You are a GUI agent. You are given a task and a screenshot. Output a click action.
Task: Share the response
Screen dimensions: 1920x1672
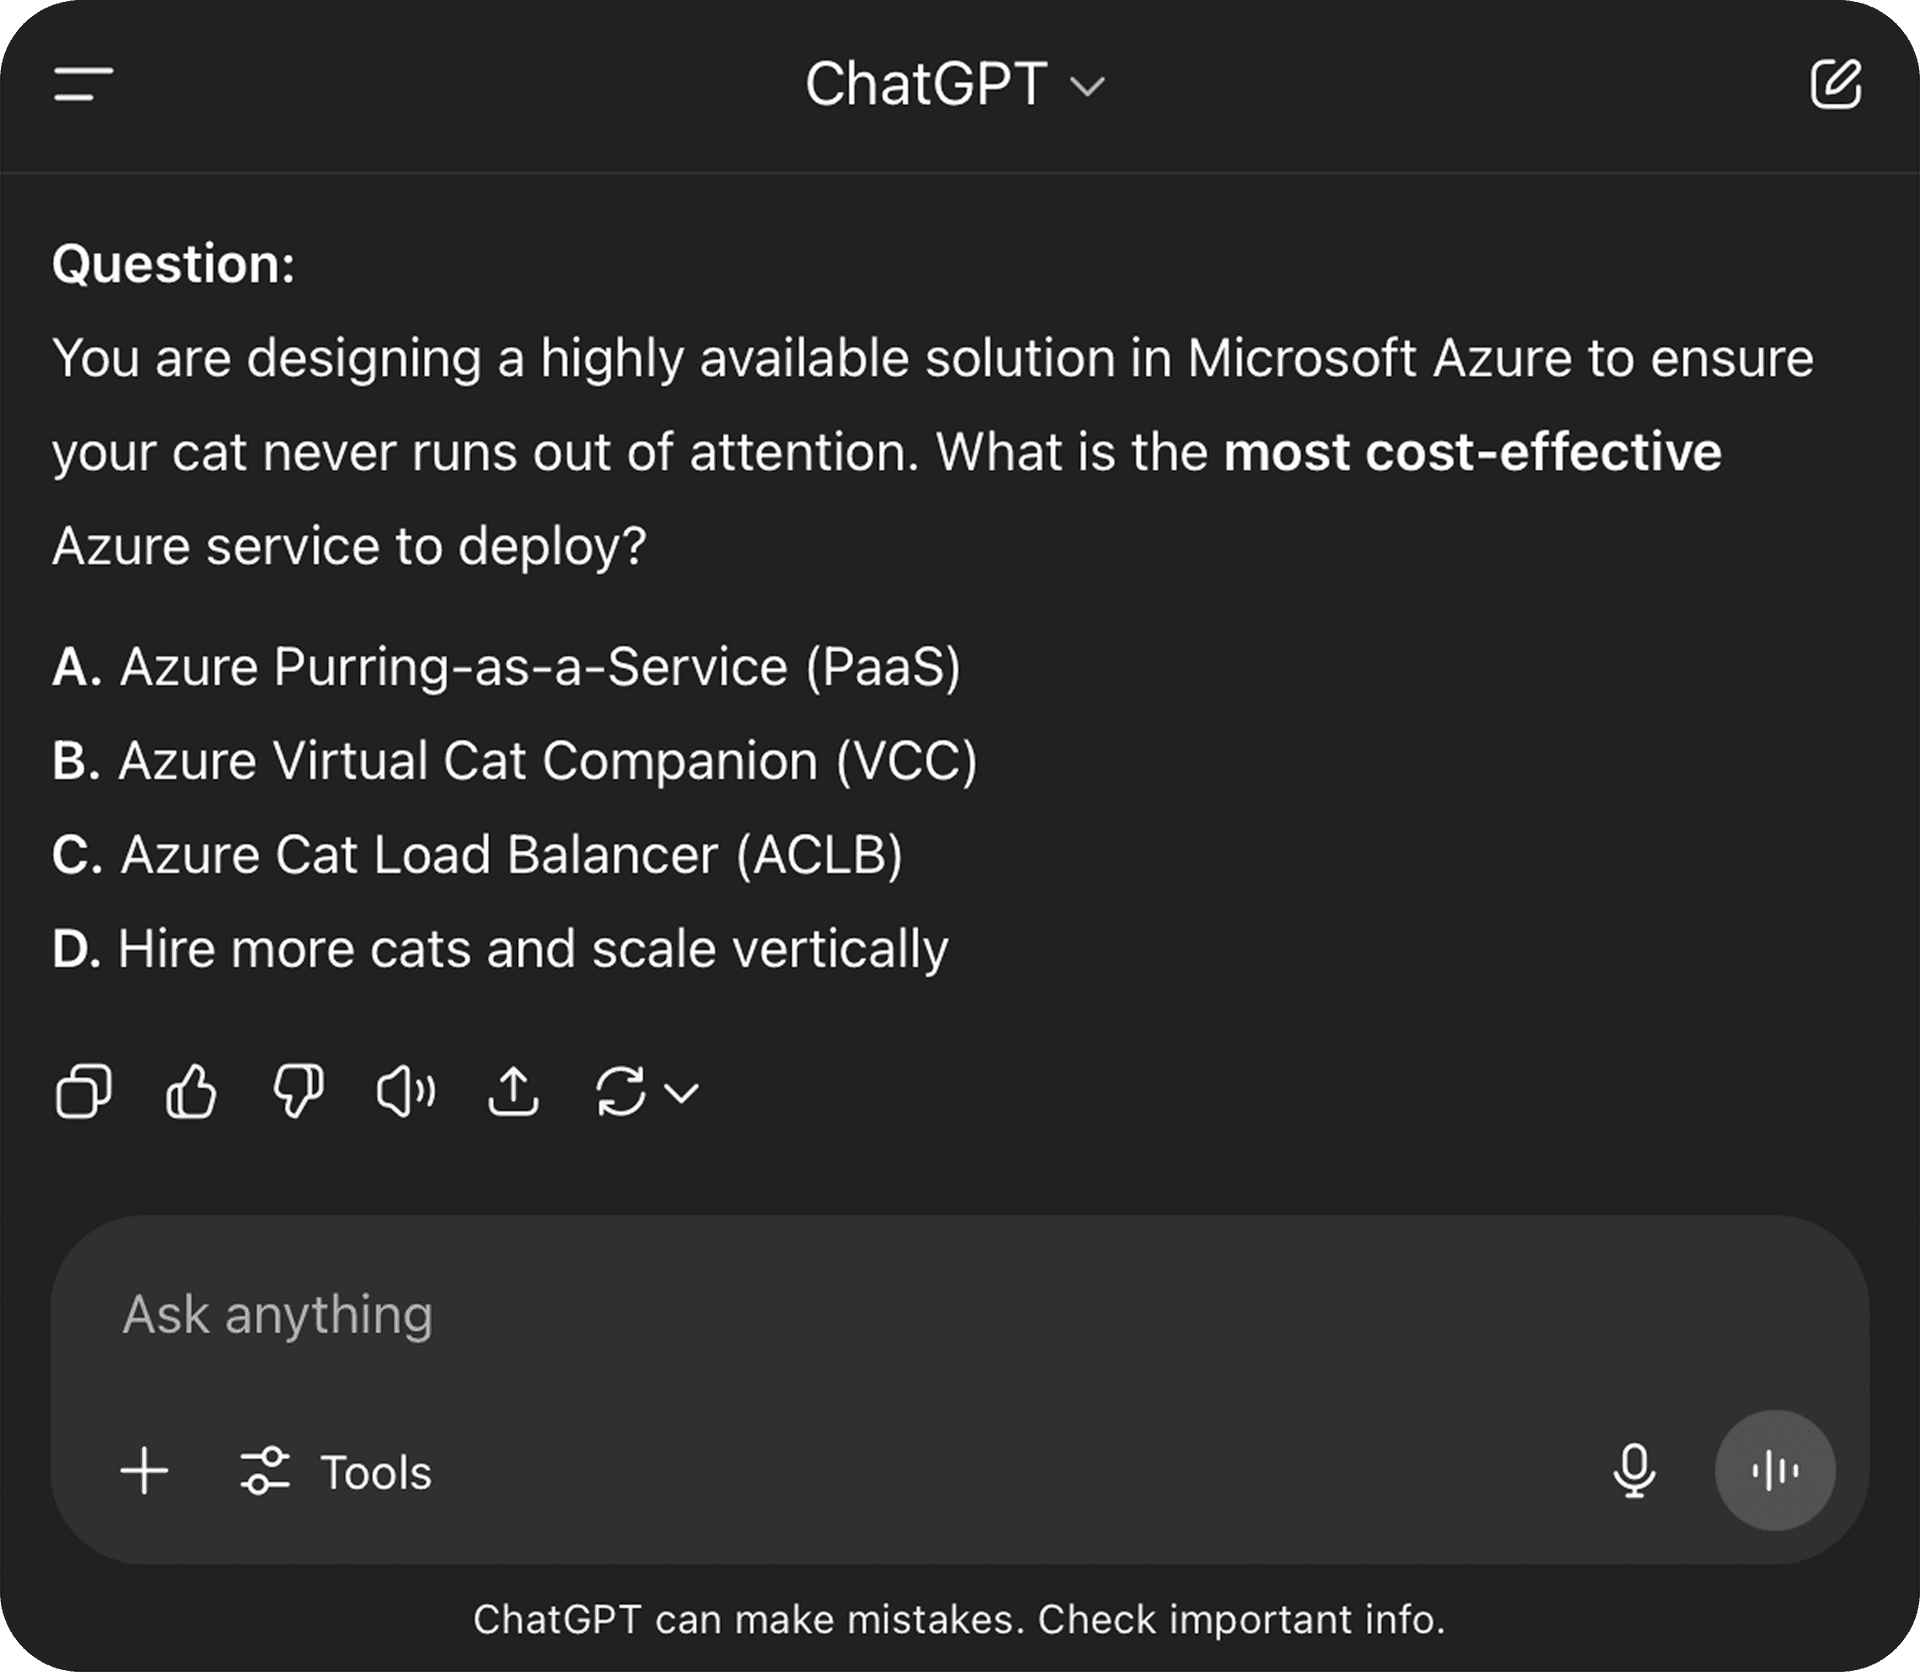[x=514, y=1092]
